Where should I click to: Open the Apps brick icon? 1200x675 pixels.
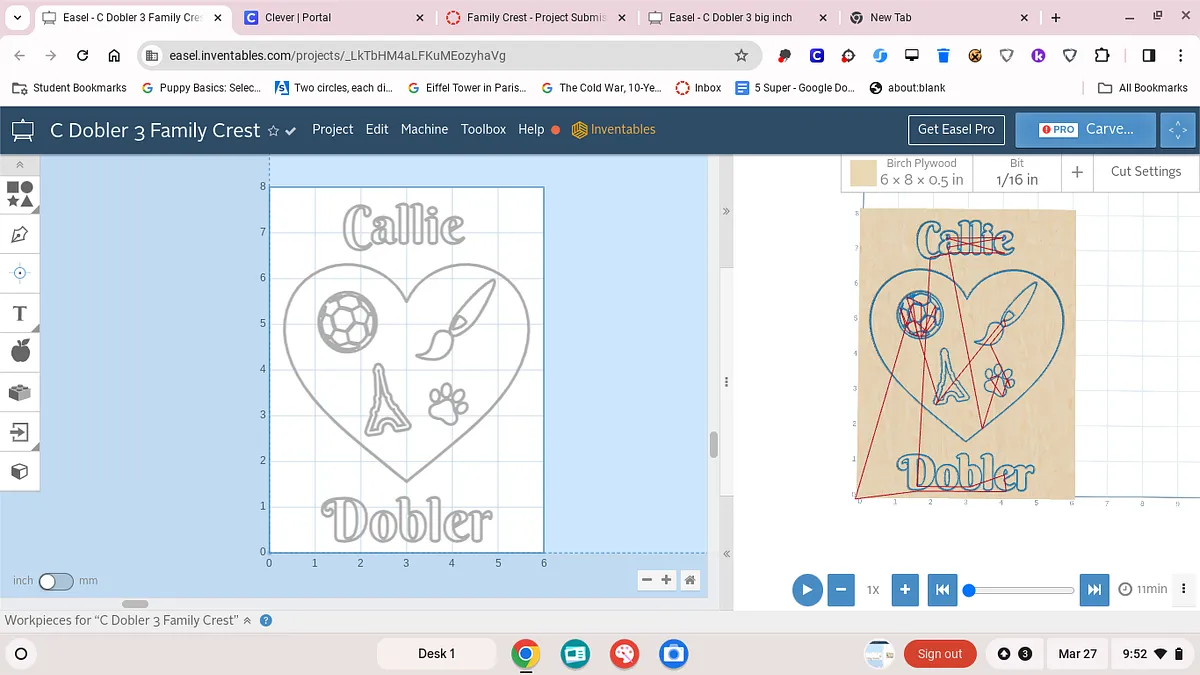[20, 393]
